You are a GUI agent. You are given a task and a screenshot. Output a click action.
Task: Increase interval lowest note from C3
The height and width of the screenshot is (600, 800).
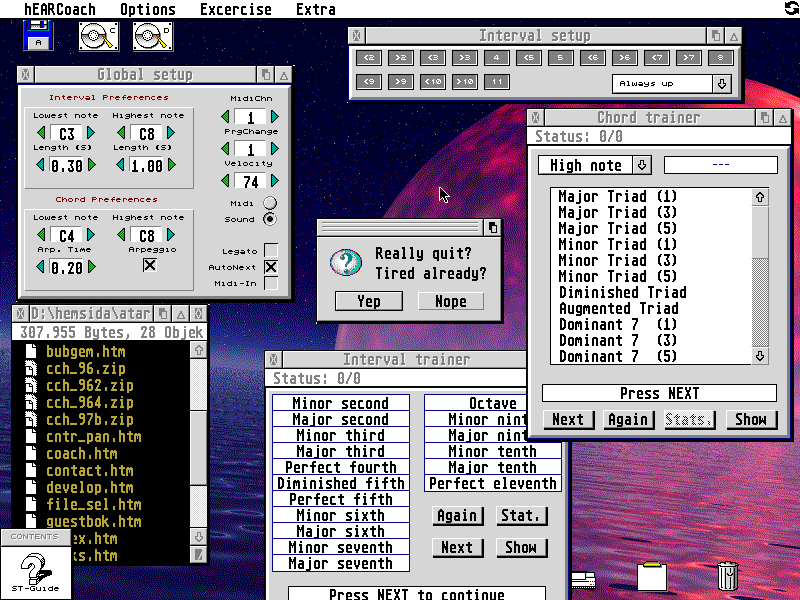(91, 133)
